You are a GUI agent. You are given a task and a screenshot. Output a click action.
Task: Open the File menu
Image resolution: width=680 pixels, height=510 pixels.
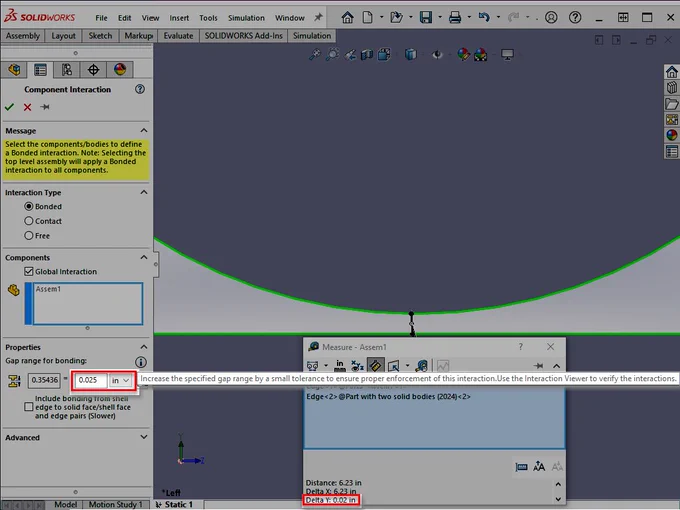click(x=101, y=18)
